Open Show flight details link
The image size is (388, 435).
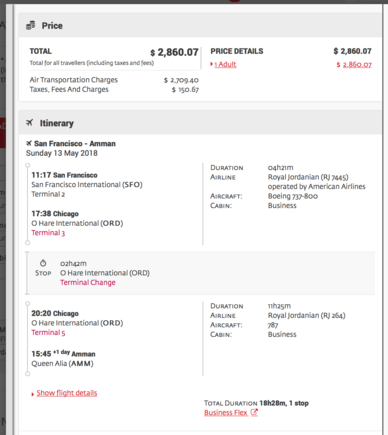[x=67, y=393]
